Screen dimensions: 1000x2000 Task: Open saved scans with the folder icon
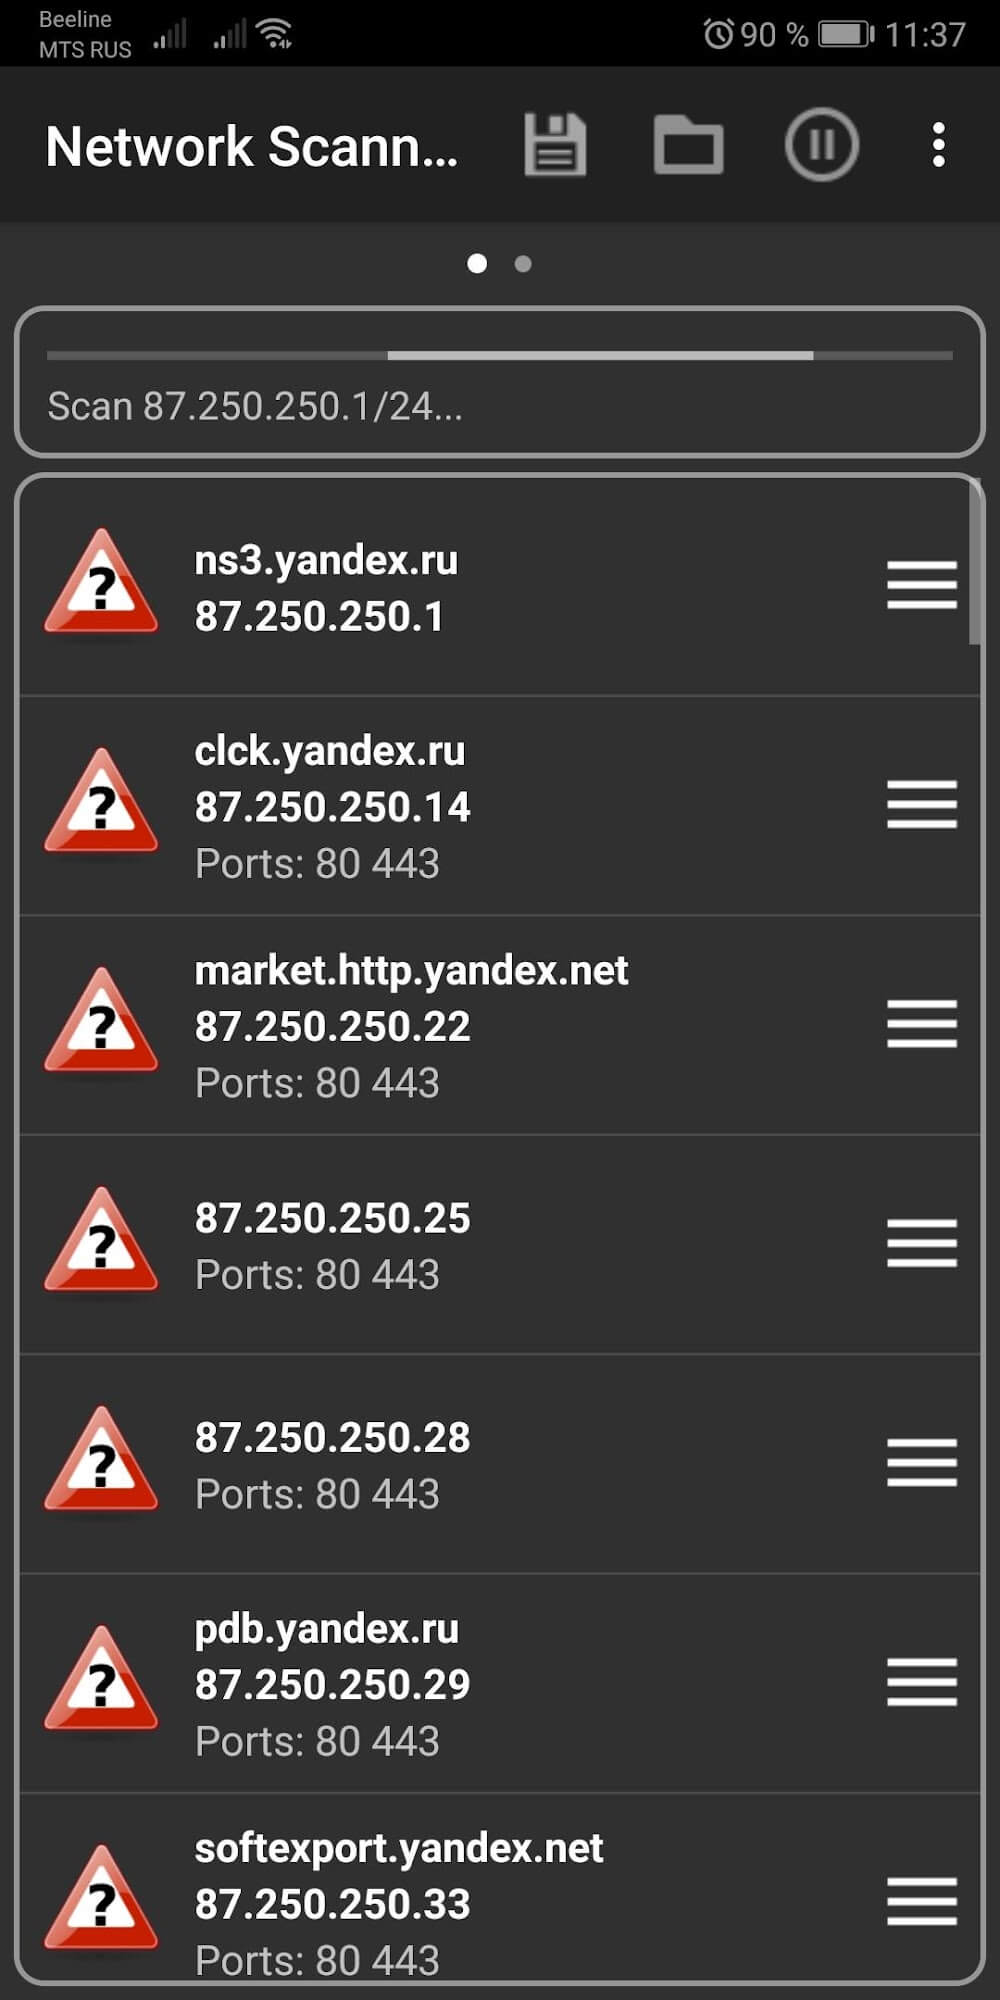pos(688,146)
